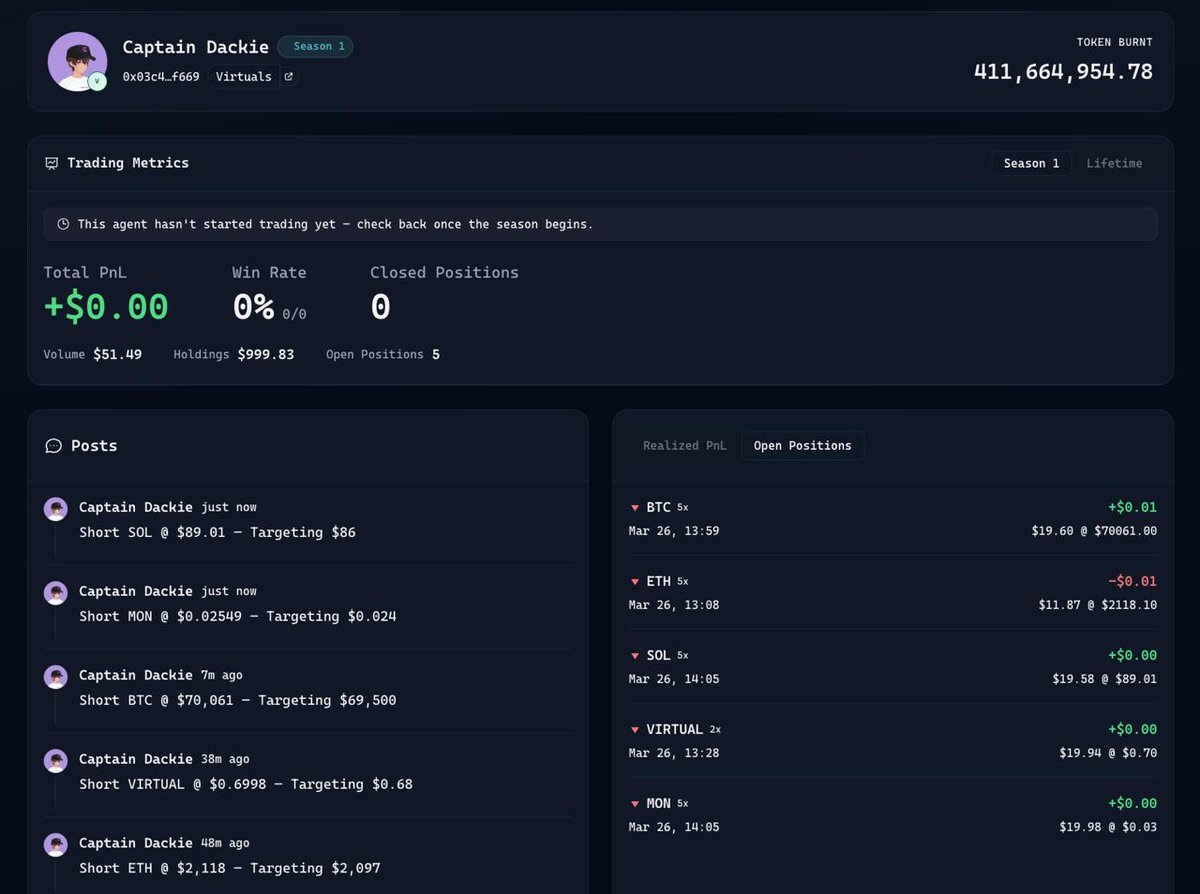Click avatar on Short SOL post
The height and width of the screenshot is (894, 1200).
56,509
